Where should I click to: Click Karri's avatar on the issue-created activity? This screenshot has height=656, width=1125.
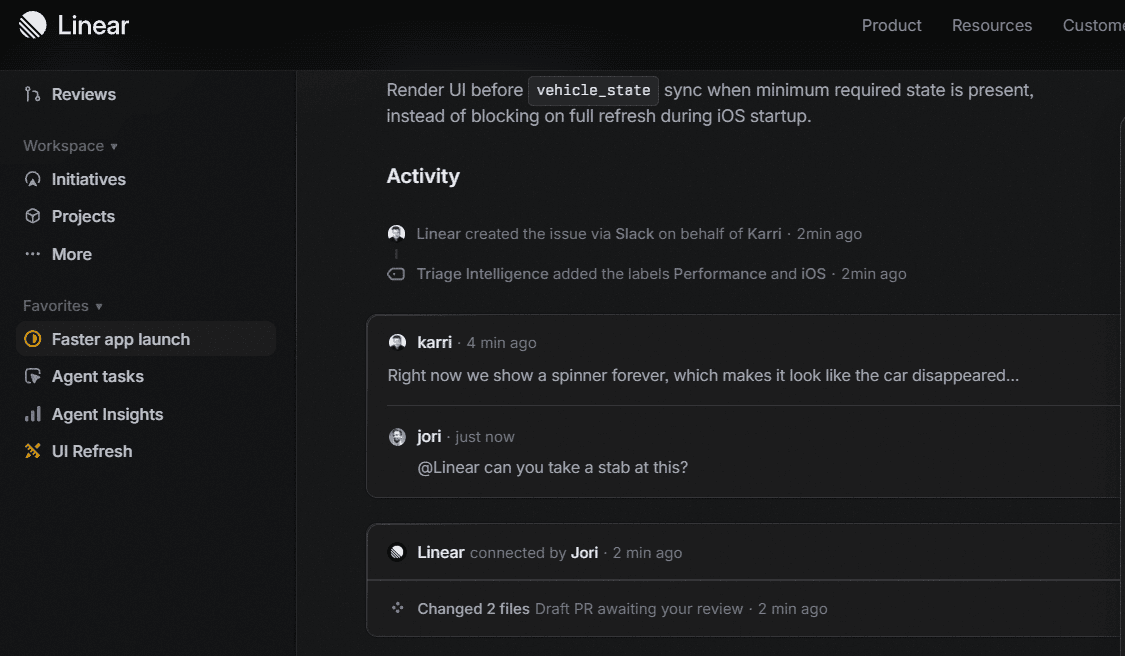396,233
